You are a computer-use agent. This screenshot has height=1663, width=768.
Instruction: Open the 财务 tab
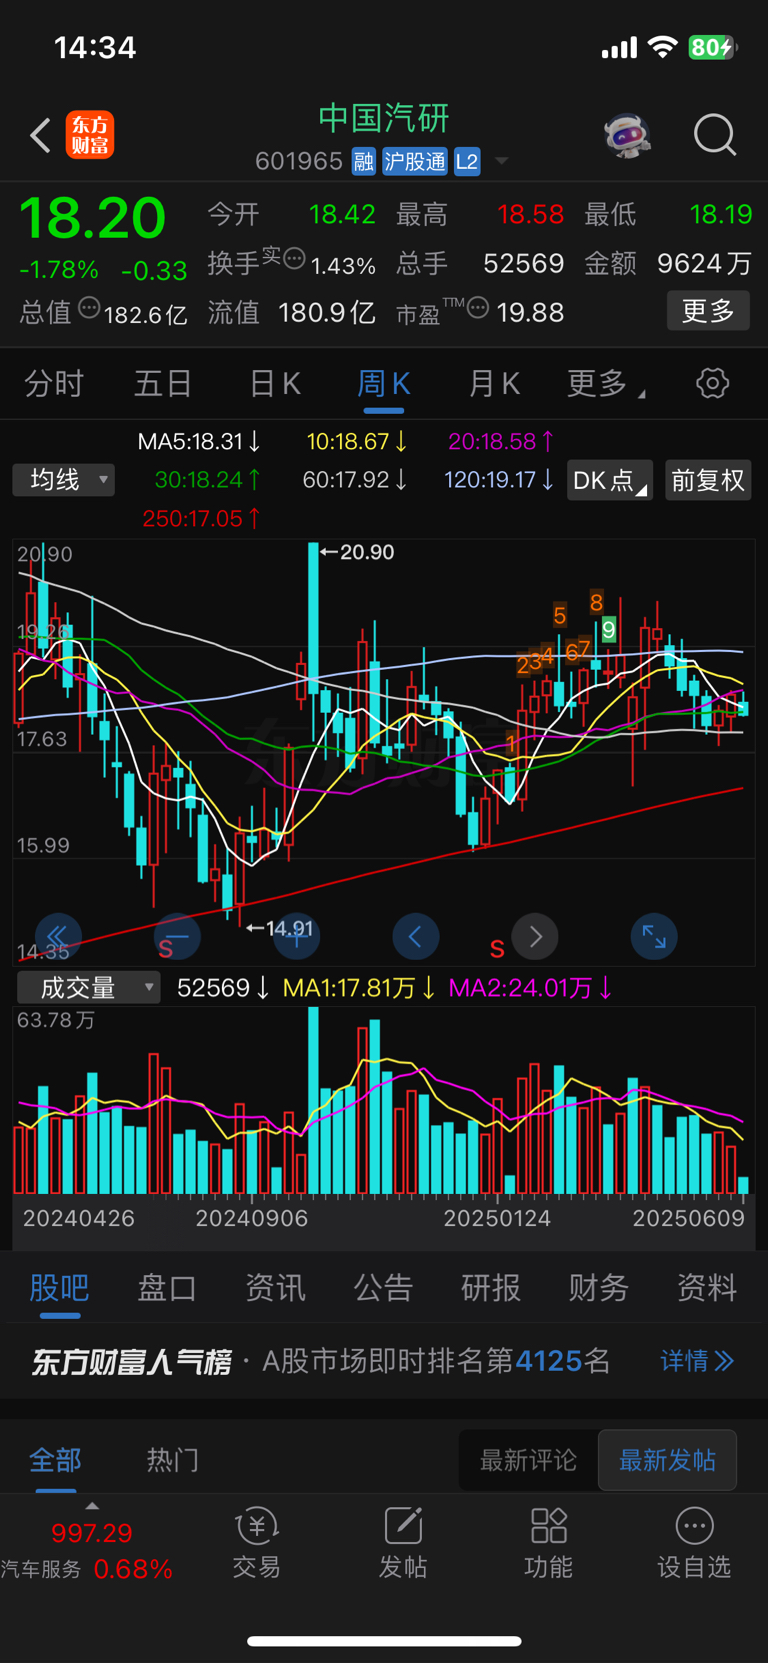(599, 1287)
